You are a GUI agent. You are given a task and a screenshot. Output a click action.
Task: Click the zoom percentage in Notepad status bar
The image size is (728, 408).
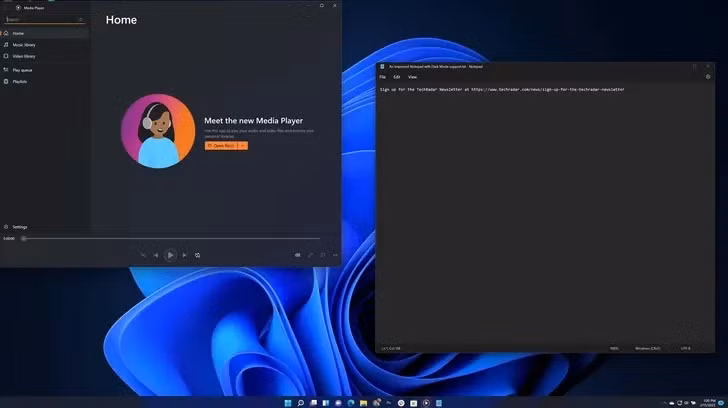point(614,349)
